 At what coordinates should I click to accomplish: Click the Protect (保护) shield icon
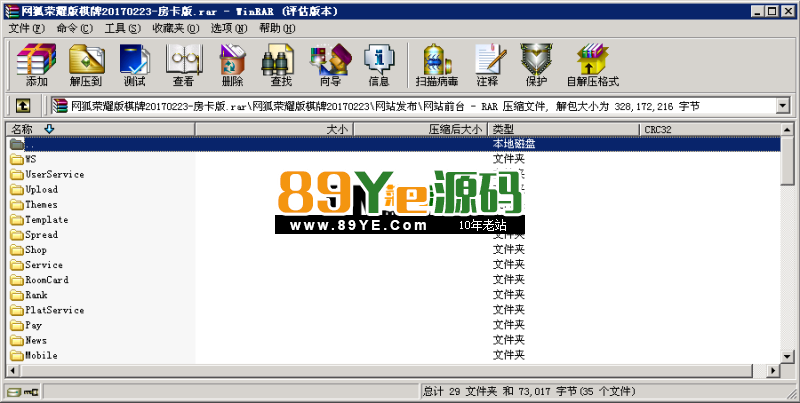click(x=536, y=65)
